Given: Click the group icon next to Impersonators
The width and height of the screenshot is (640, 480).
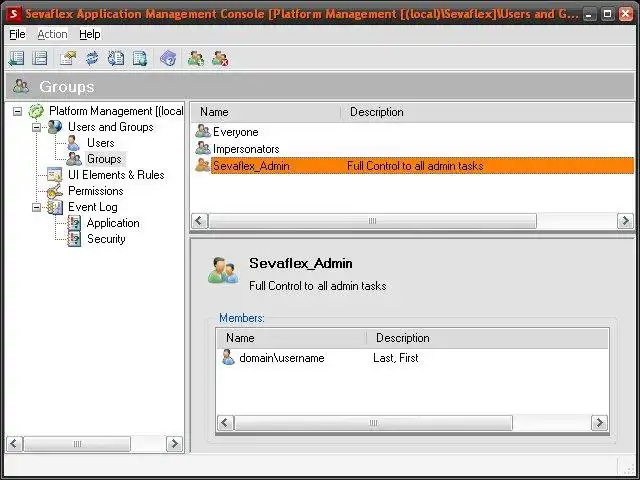Looking at the screenshot, I should pyautogui.click(x=203, y=148).
